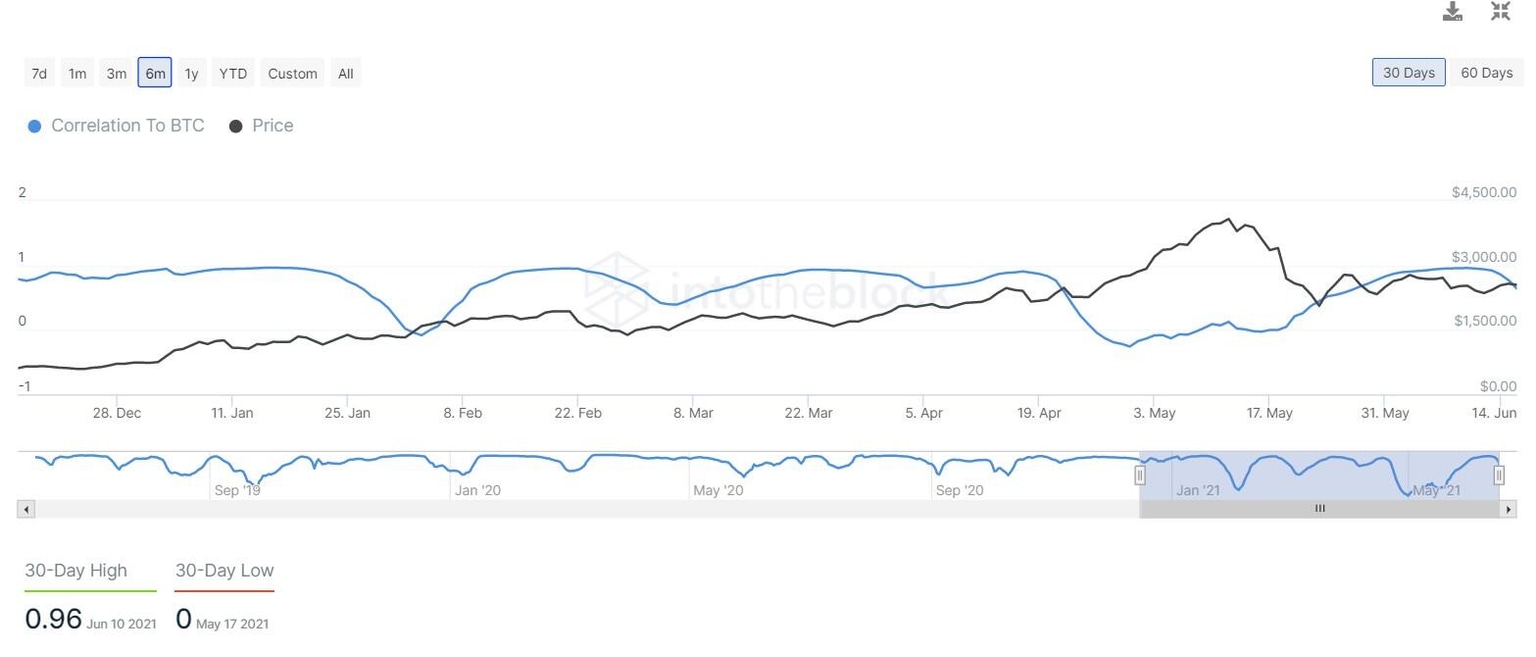Click the currently active 6m range button
Viewport: 1536px width, 657px height.
pos(155,72)
